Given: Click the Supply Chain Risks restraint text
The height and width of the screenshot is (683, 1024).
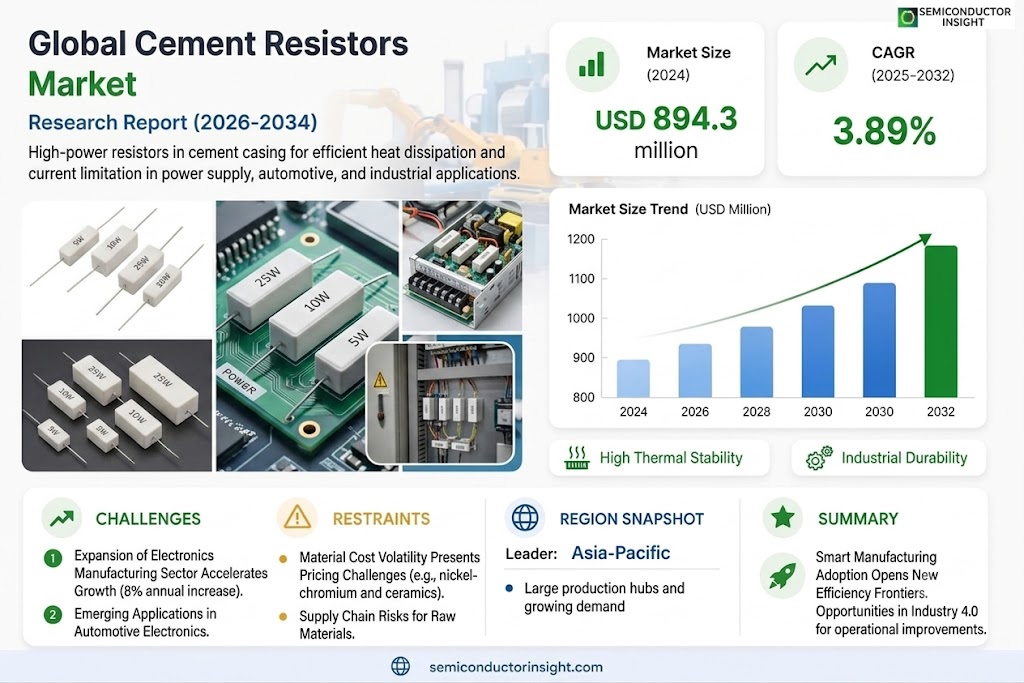Looking at the screenshot, I should click(377, 625).
